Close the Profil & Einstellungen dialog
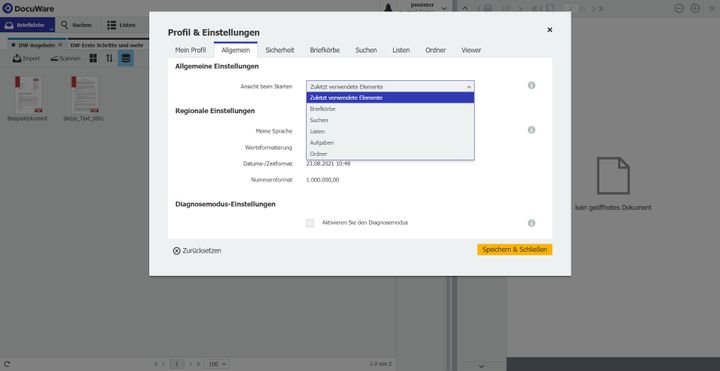This screenshot has height=371, width=720. pyautogui.click(x=550, y=30)
